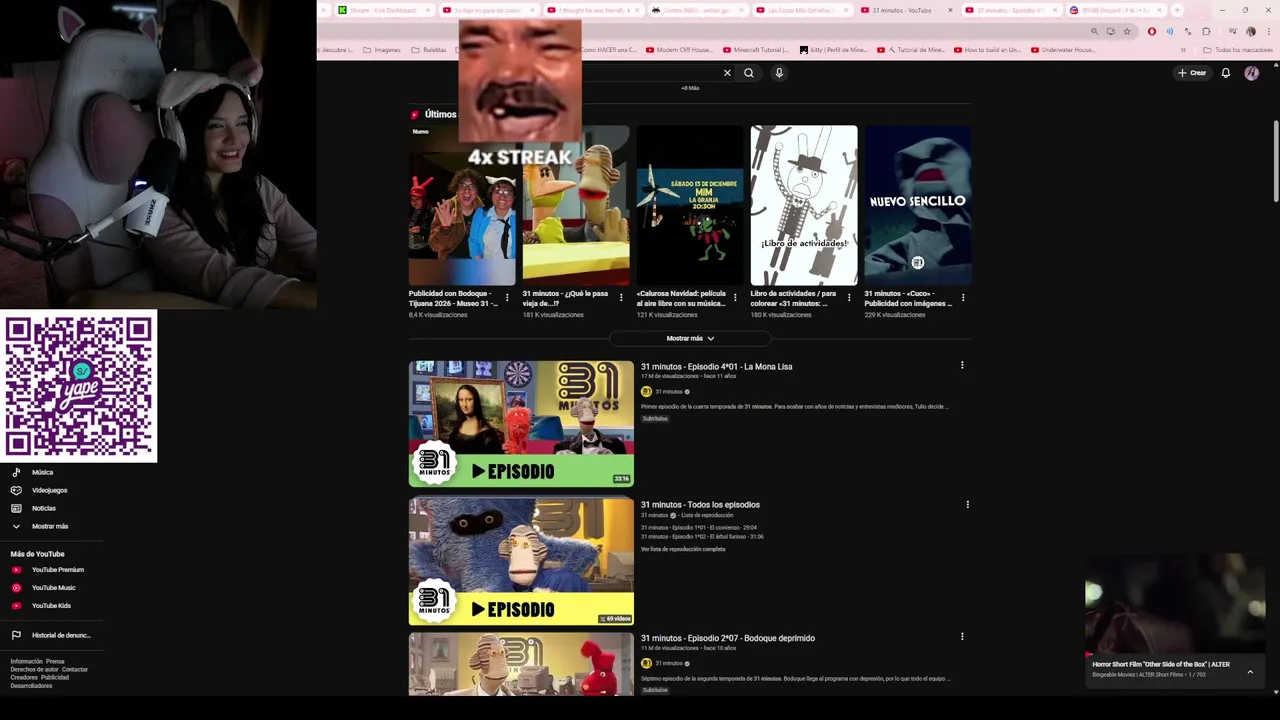Open 'Todos los marcadores' bookmarks folder
This screenshot has width=1280, height=720.
coord(1238,50)
